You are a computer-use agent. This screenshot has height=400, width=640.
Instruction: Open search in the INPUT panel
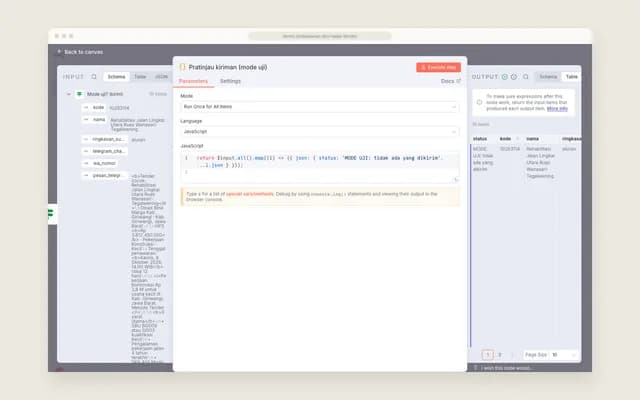pyautogui.click(x=94, y=77)
